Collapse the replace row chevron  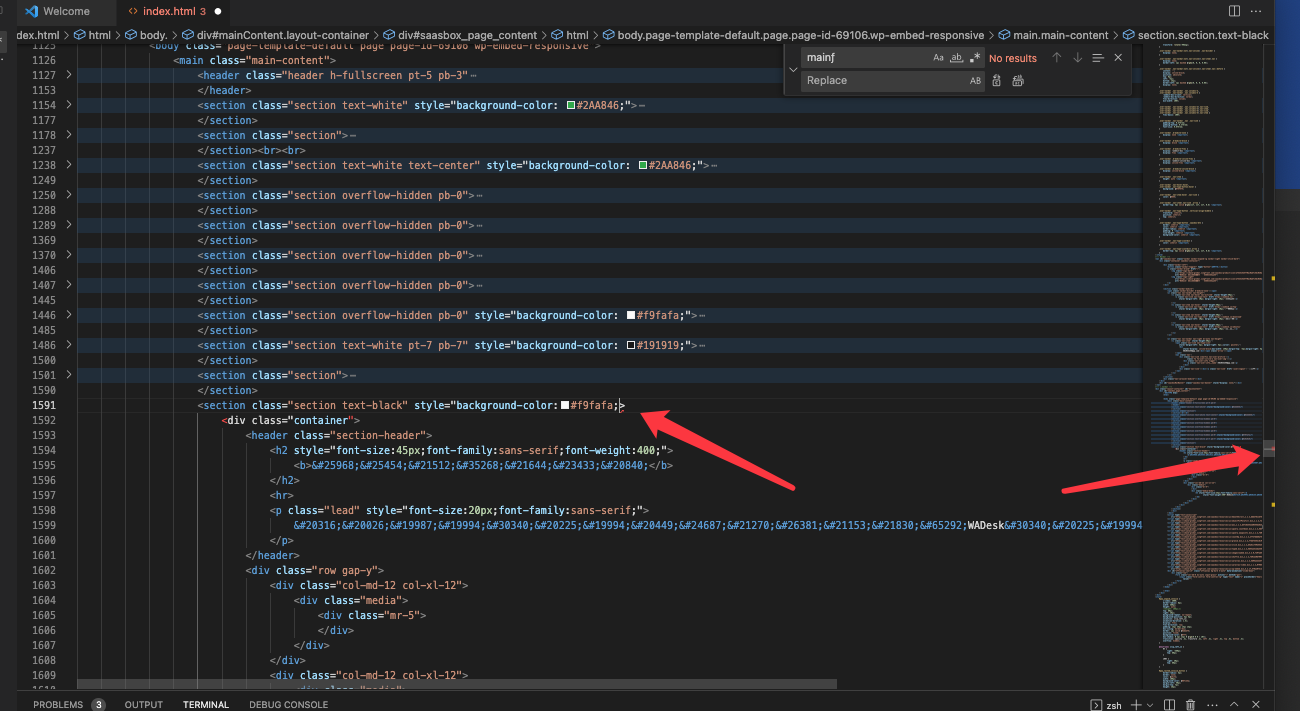point(793,70)
